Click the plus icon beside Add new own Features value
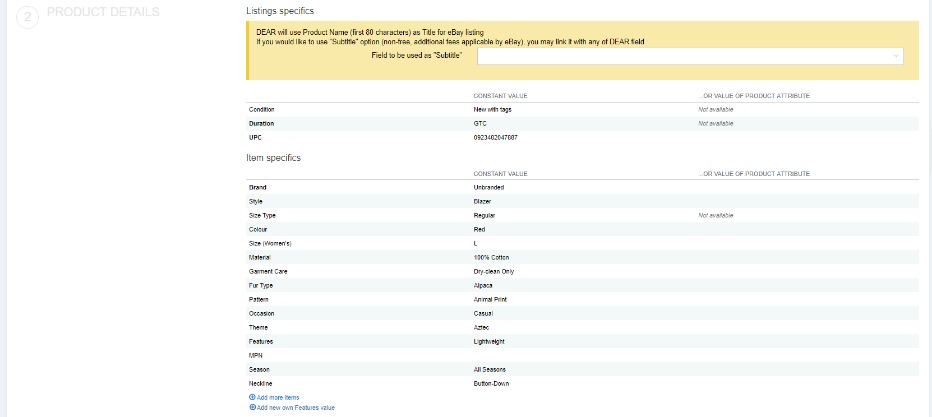 coord(251,407)
